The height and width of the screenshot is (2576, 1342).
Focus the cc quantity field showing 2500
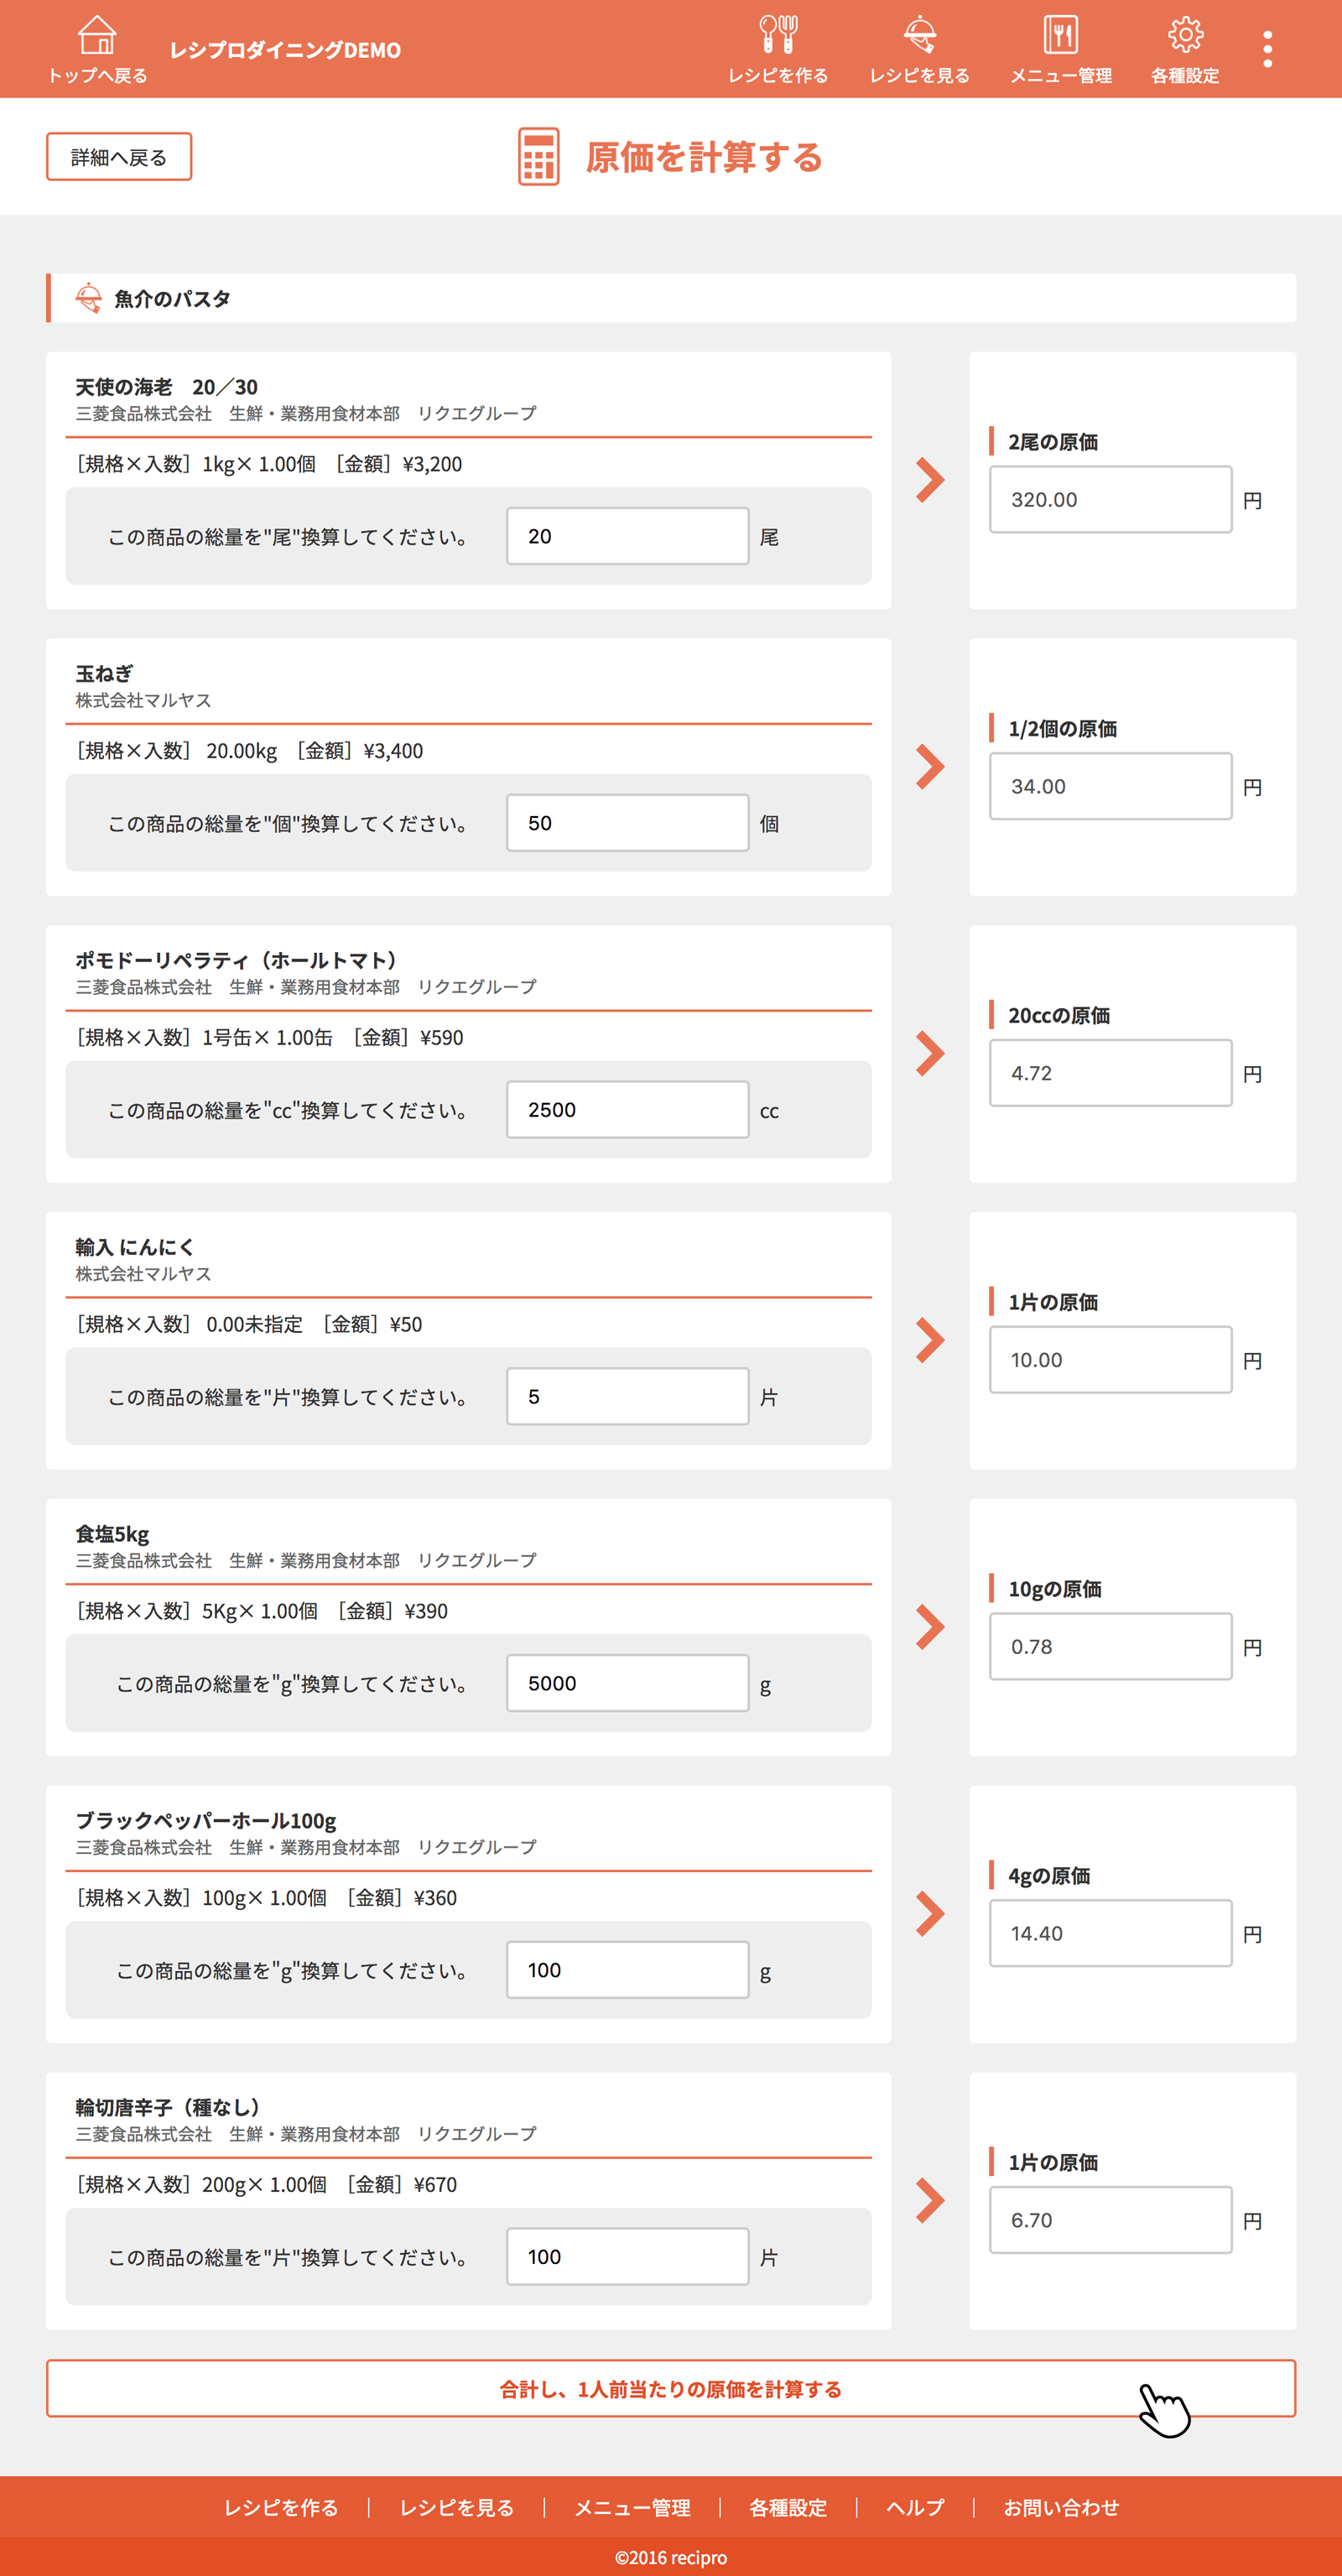click(627, 1110)
